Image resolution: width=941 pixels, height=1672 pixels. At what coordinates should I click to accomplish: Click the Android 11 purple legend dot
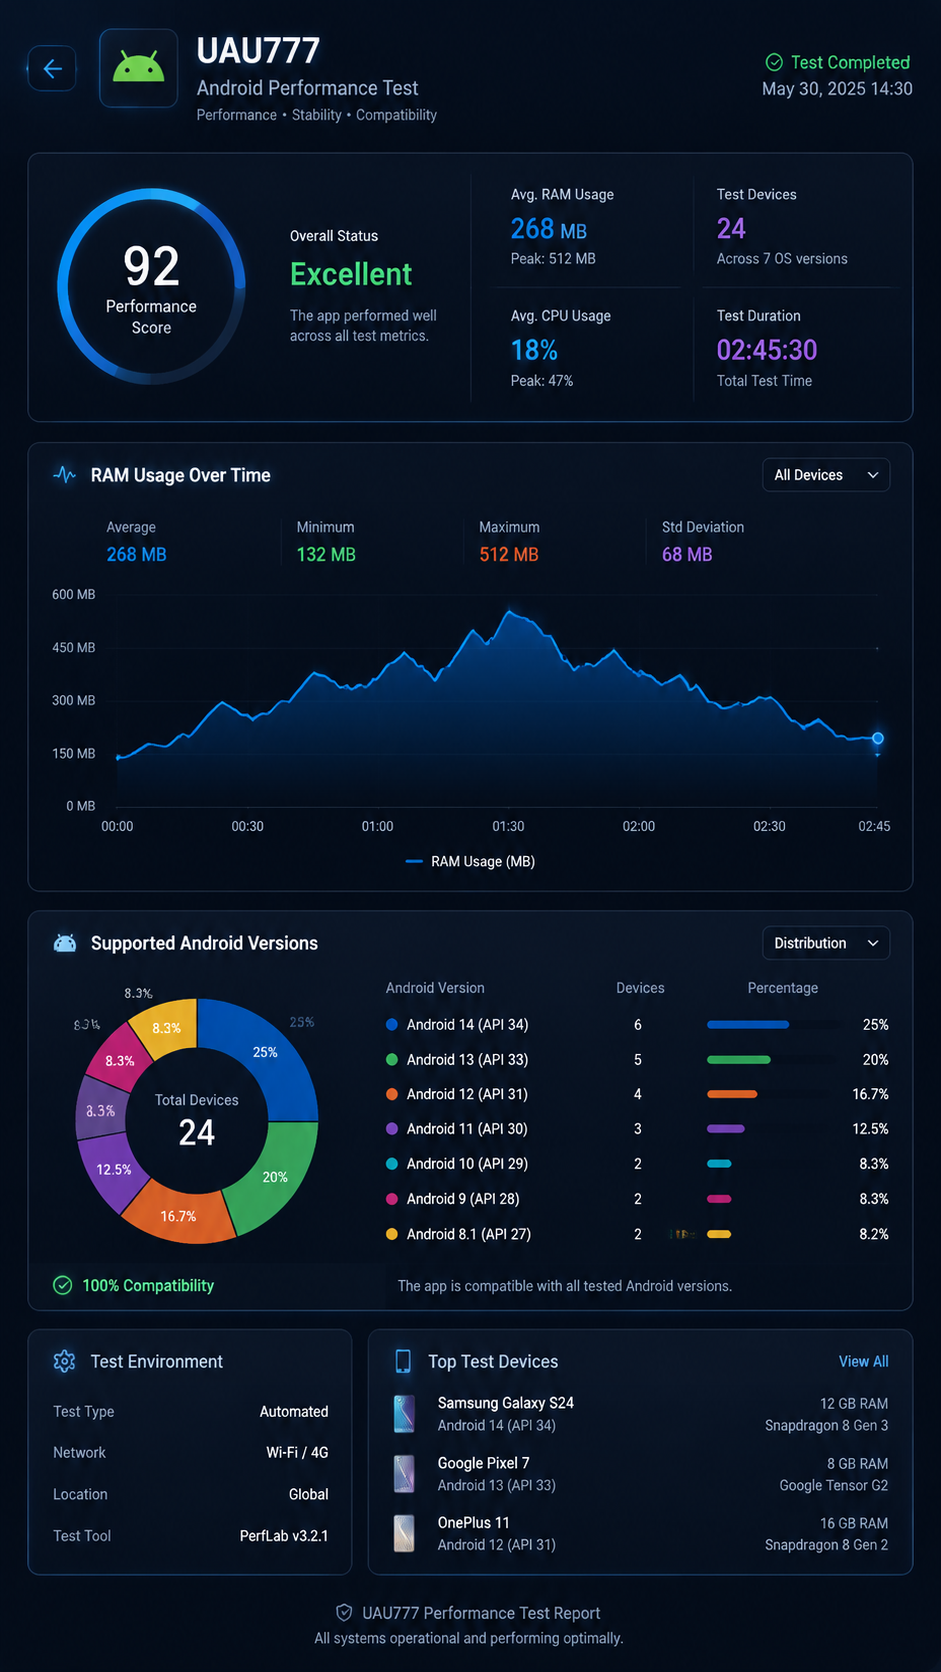click(x=392, y=1129)
